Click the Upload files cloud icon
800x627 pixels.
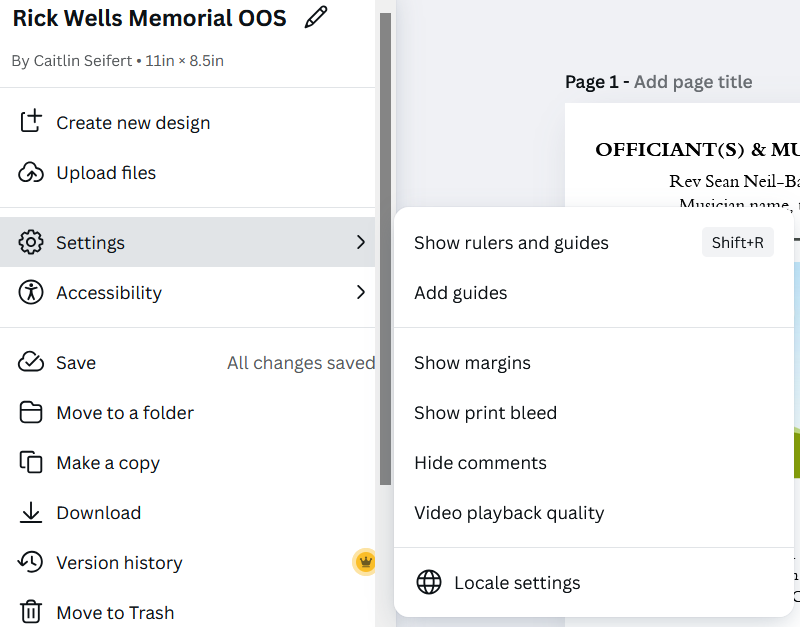31,172
